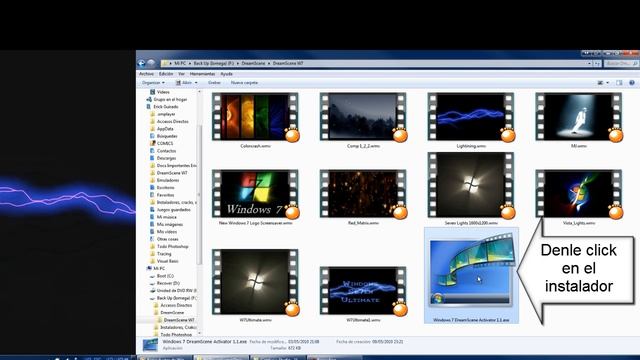Viewport: 640px width, 360px height.
Task: Click the address bar refresh button
Action: pos(598,64)
